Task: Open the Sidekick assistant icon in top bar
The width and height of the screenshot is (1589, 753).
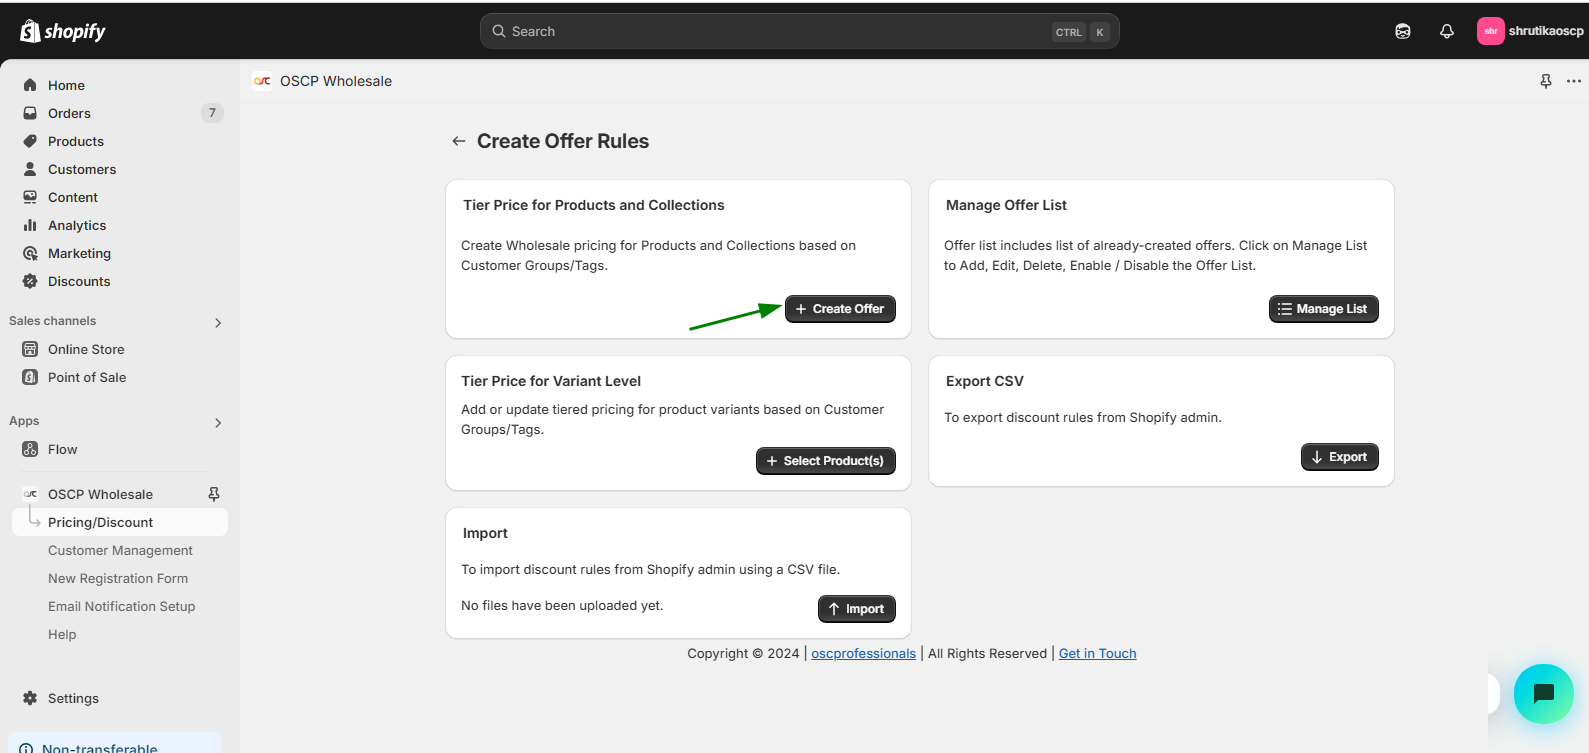Action: pyautogui.click(x=1403, y=31)
